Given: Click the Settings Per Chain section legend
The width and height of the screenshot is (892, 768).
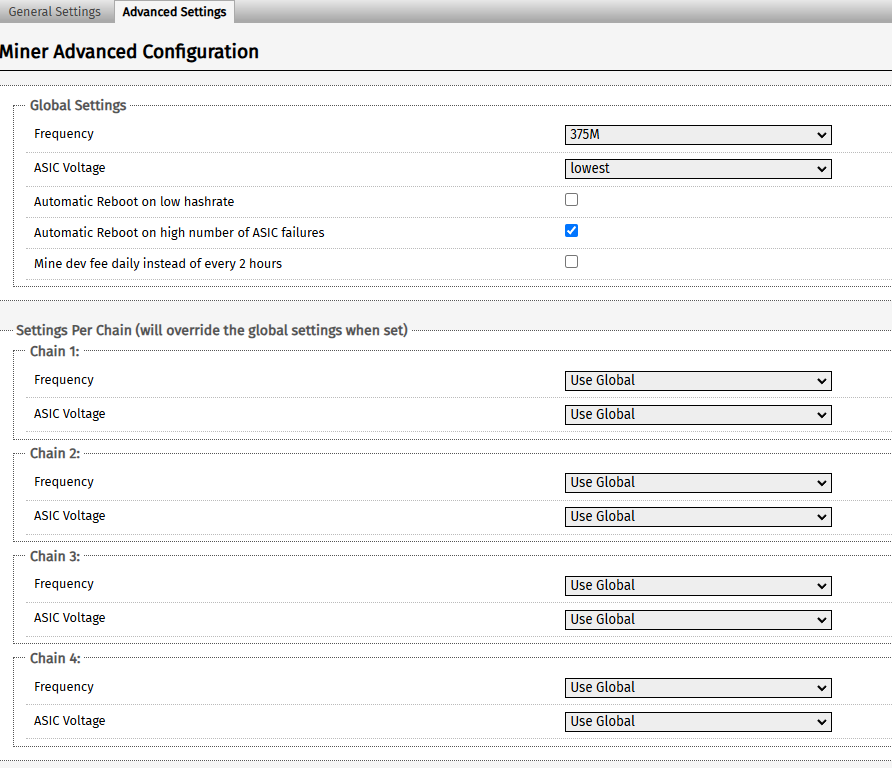Looking at the screenshot, I should click(212, 331).
